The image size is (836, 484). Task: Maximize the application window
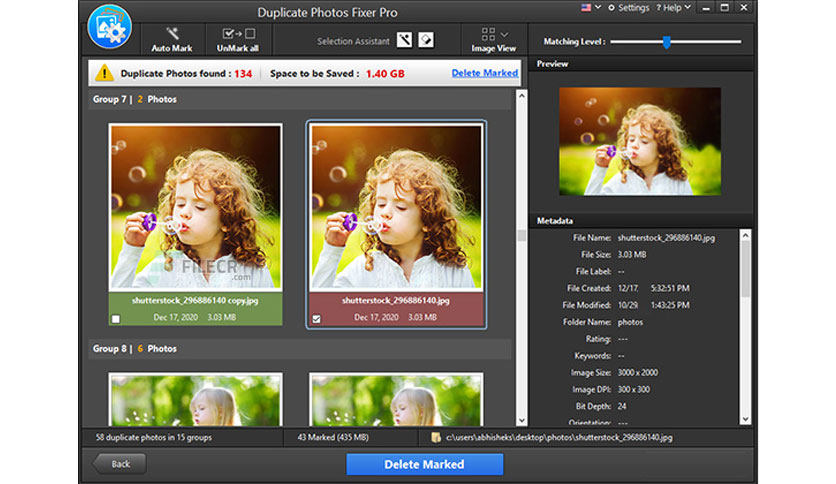pyautogui.click(x=725, y=8)
